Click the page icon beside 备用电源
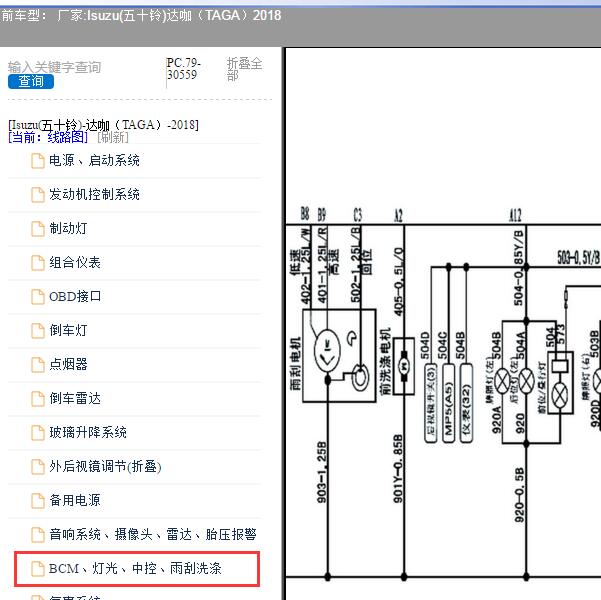This screenshot has width=601, height=600. tap(38, 501)
